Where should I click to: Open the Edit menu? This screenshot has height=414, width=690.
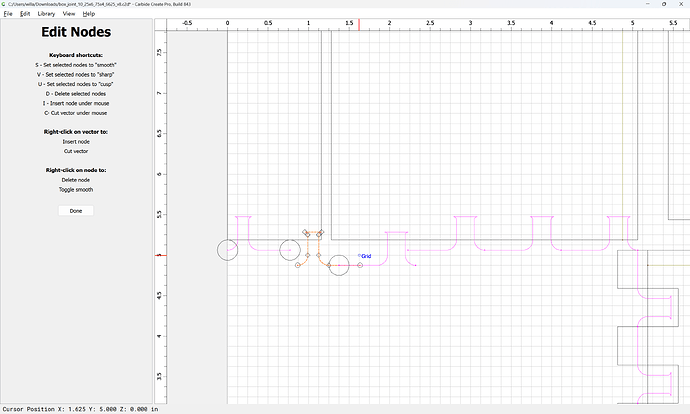pos(25,14)
